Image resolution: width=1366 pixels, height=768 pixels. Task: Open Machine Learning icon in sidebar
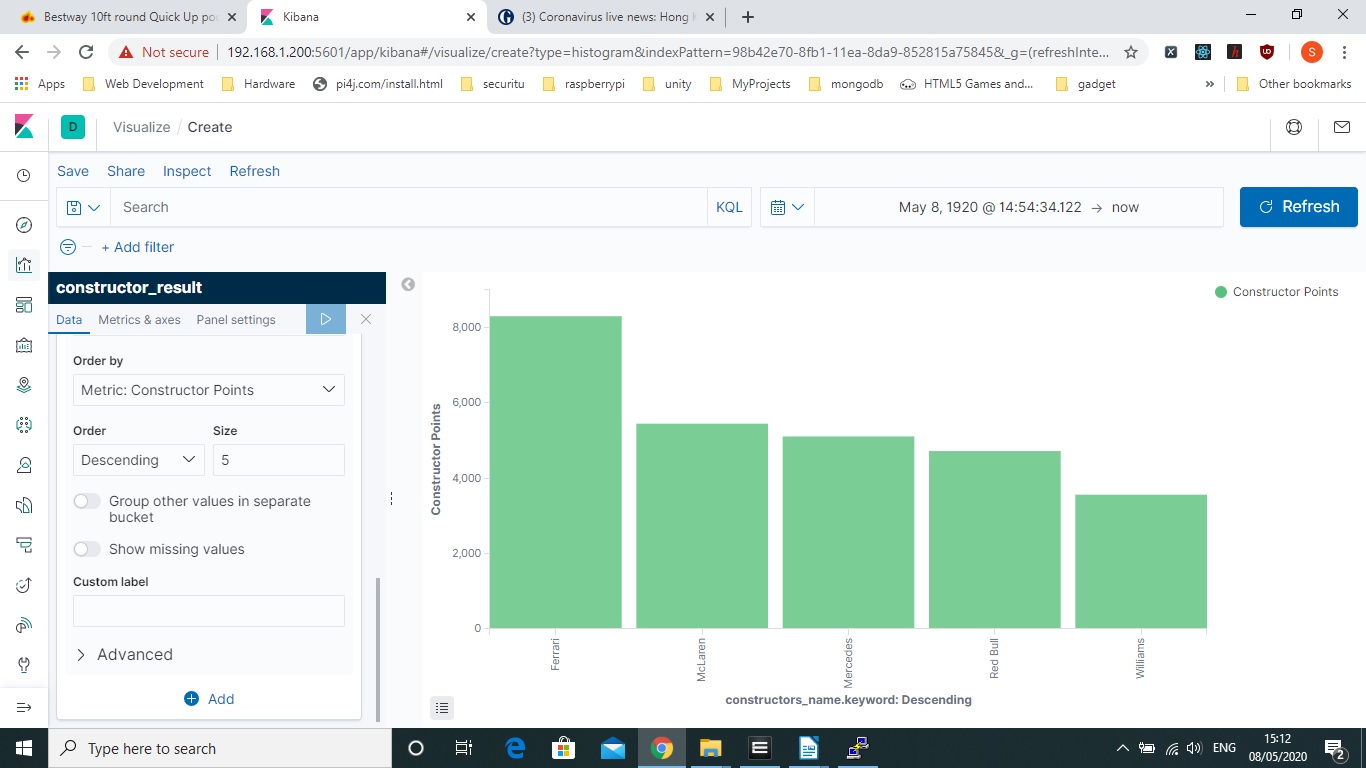pyautogui.click(x=24, y=425)
